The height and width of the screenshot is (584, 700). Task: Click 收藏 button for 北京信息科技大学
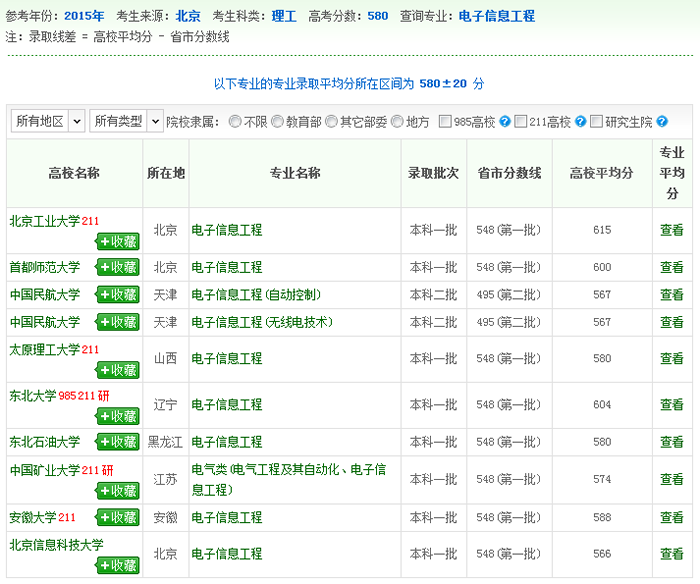click(117, 566)
